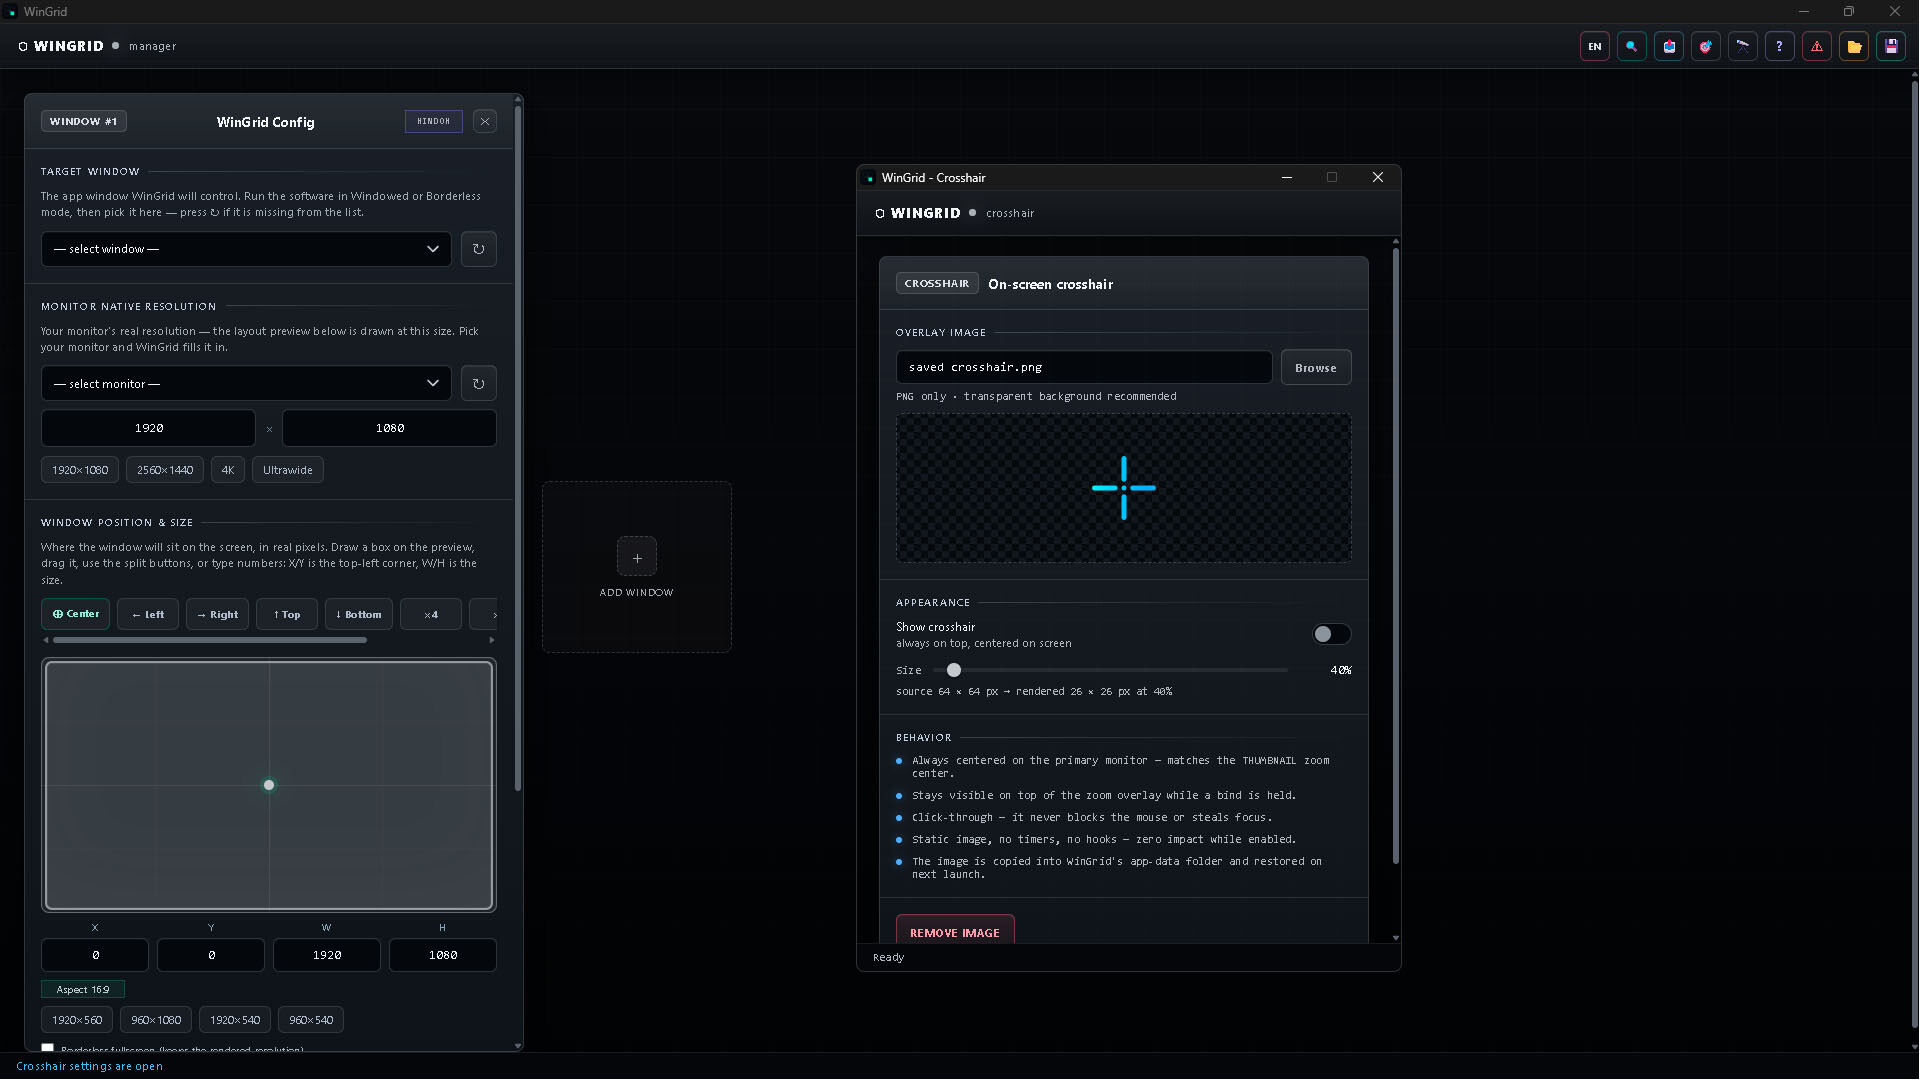Viewport: 1920px width, 1080px height.
Task: Click the red warning triangle icon
Action: coord(1817,47)
